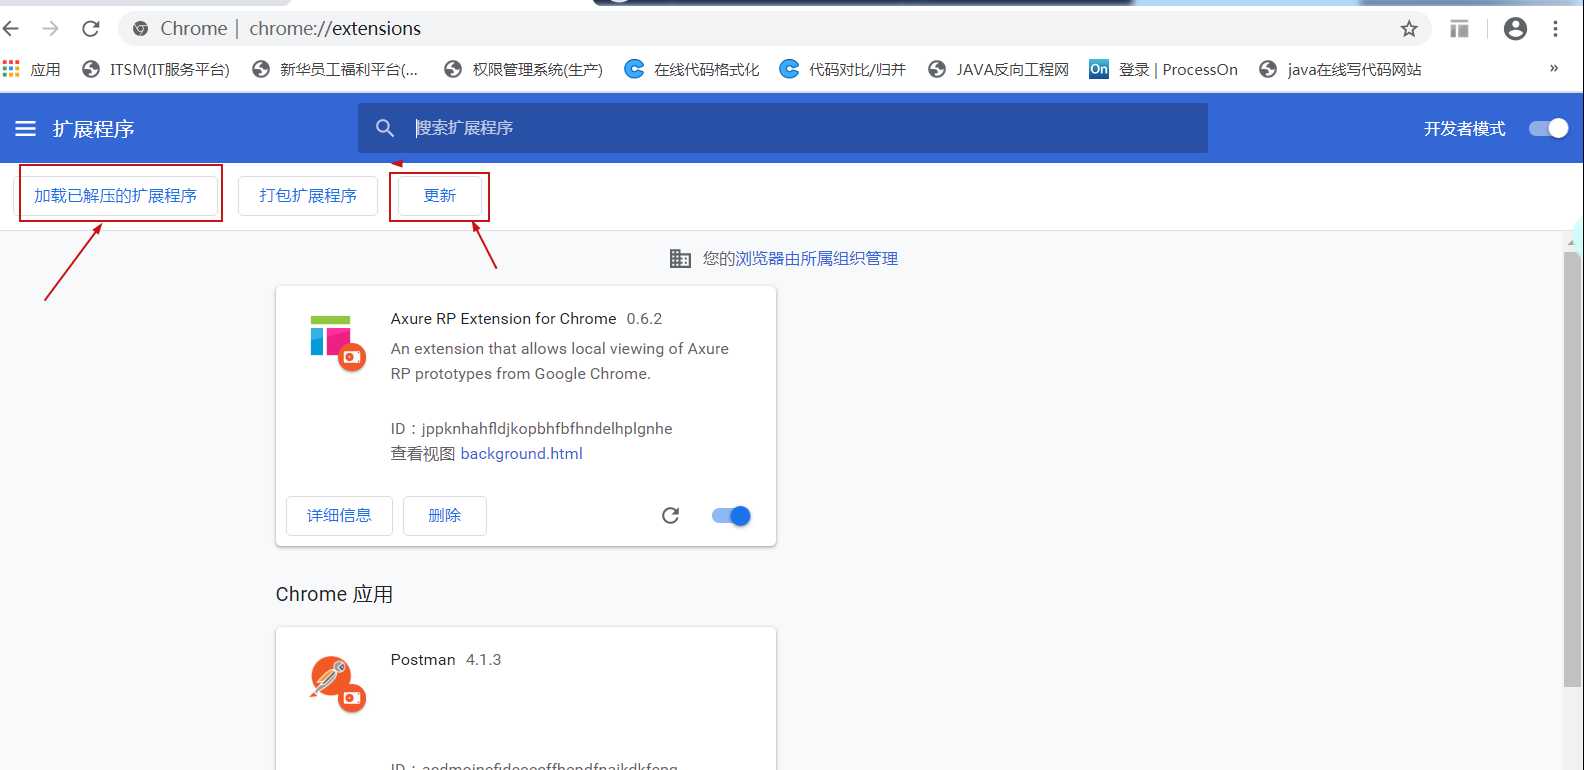Open the ITSM(IT服务平台) bookmark
Image resolution: width=1584 pixels, height=770 pixels.
pyautogui.click(x=156, y=69)
